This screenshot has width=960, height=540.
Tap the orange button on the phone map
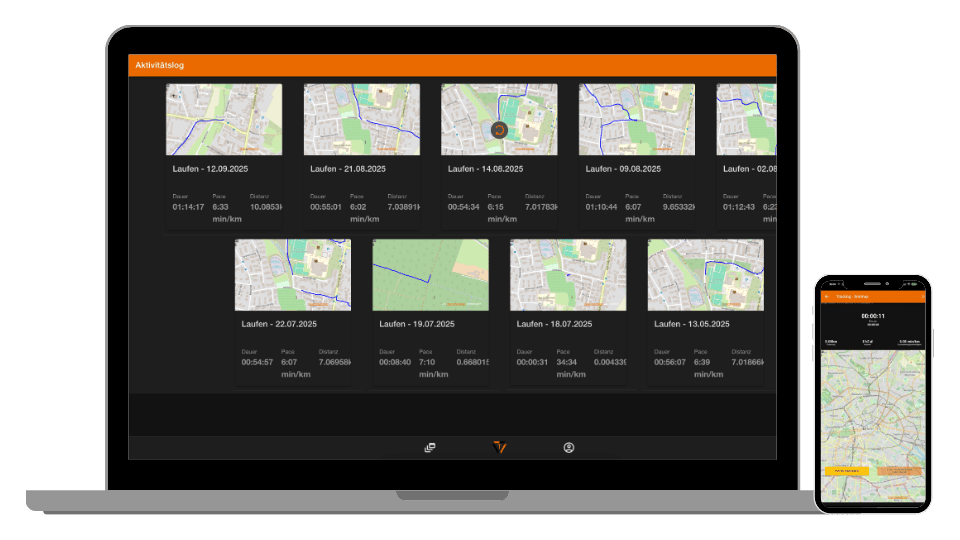899,471
